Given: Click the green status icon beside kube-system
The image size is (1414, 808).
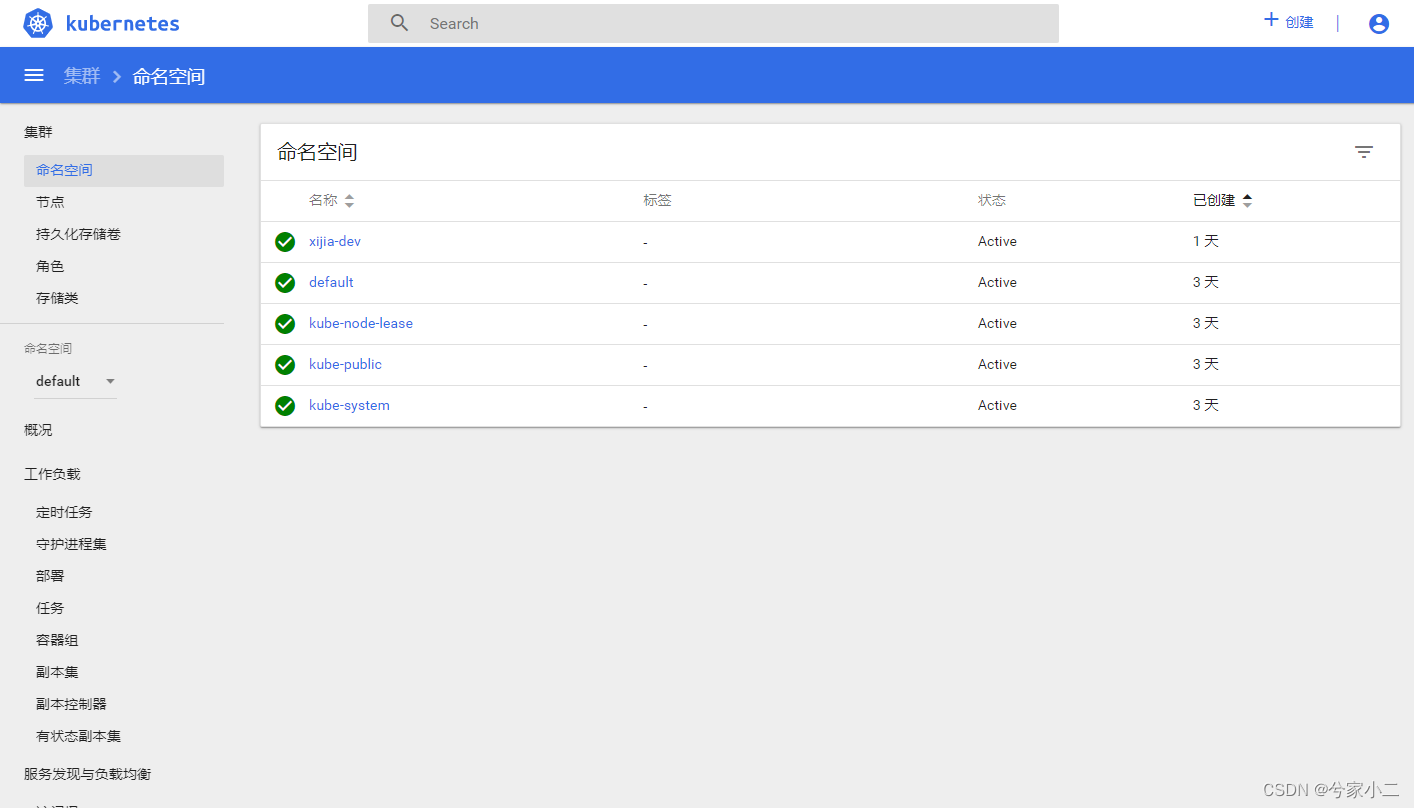Looking at the screenshot, I should click(x=285, y=405).
